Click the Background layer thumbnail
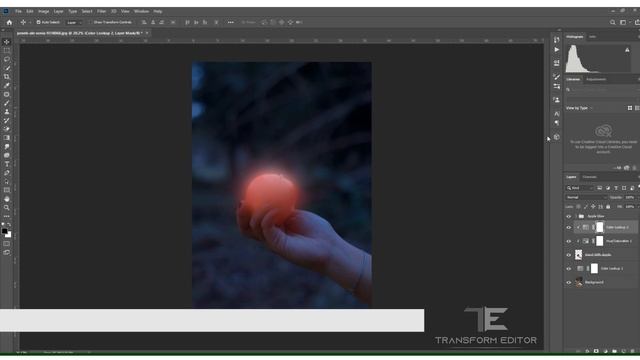 (578, 282)
